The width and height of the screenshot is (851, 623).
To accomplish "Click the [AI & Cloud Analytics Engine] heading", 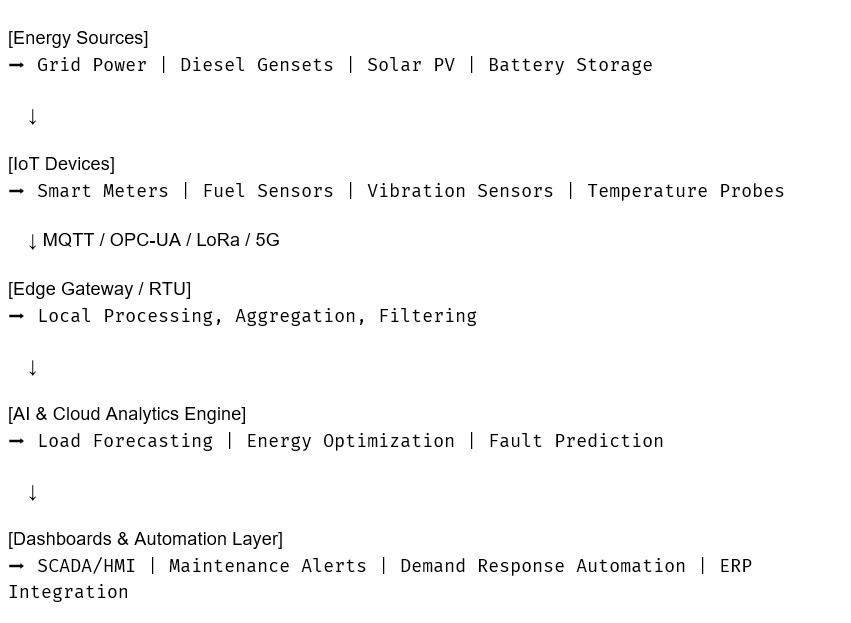I will click(126, 414).
